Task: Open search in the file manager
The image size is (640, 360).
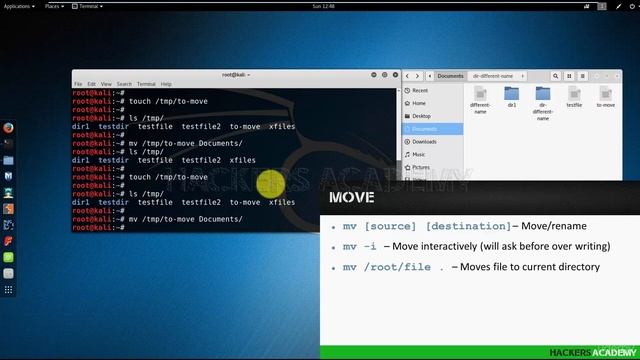Action: point(556,76)
